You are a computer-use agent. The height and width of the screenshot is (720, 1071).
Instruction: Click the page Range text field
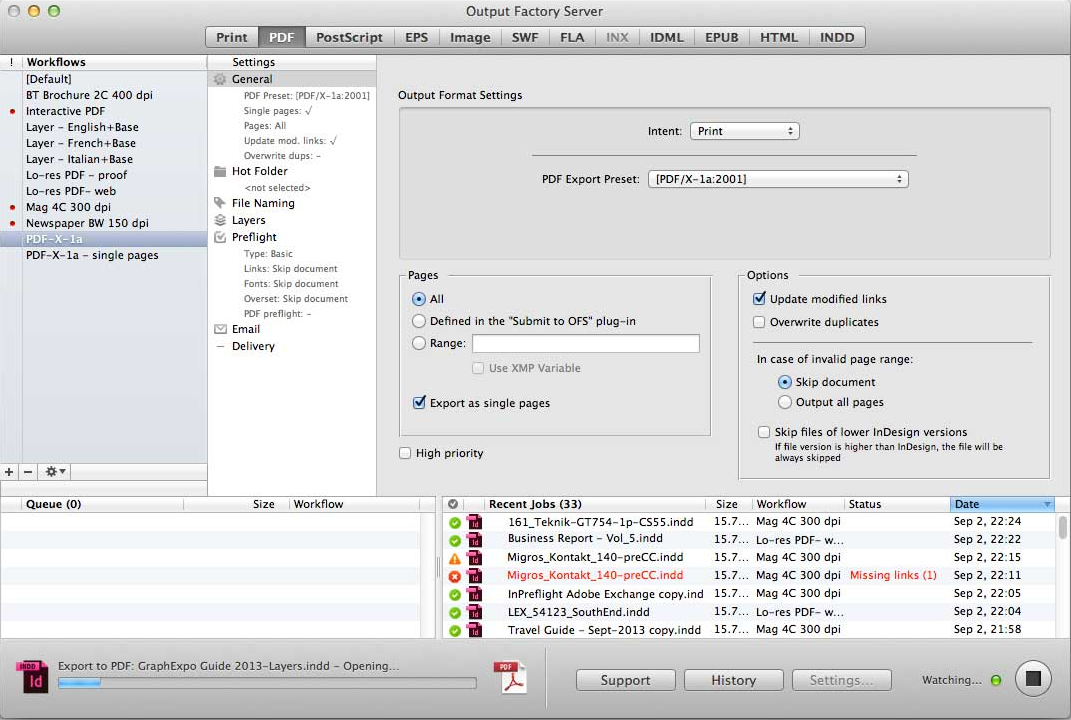click(x=585, y=343)
